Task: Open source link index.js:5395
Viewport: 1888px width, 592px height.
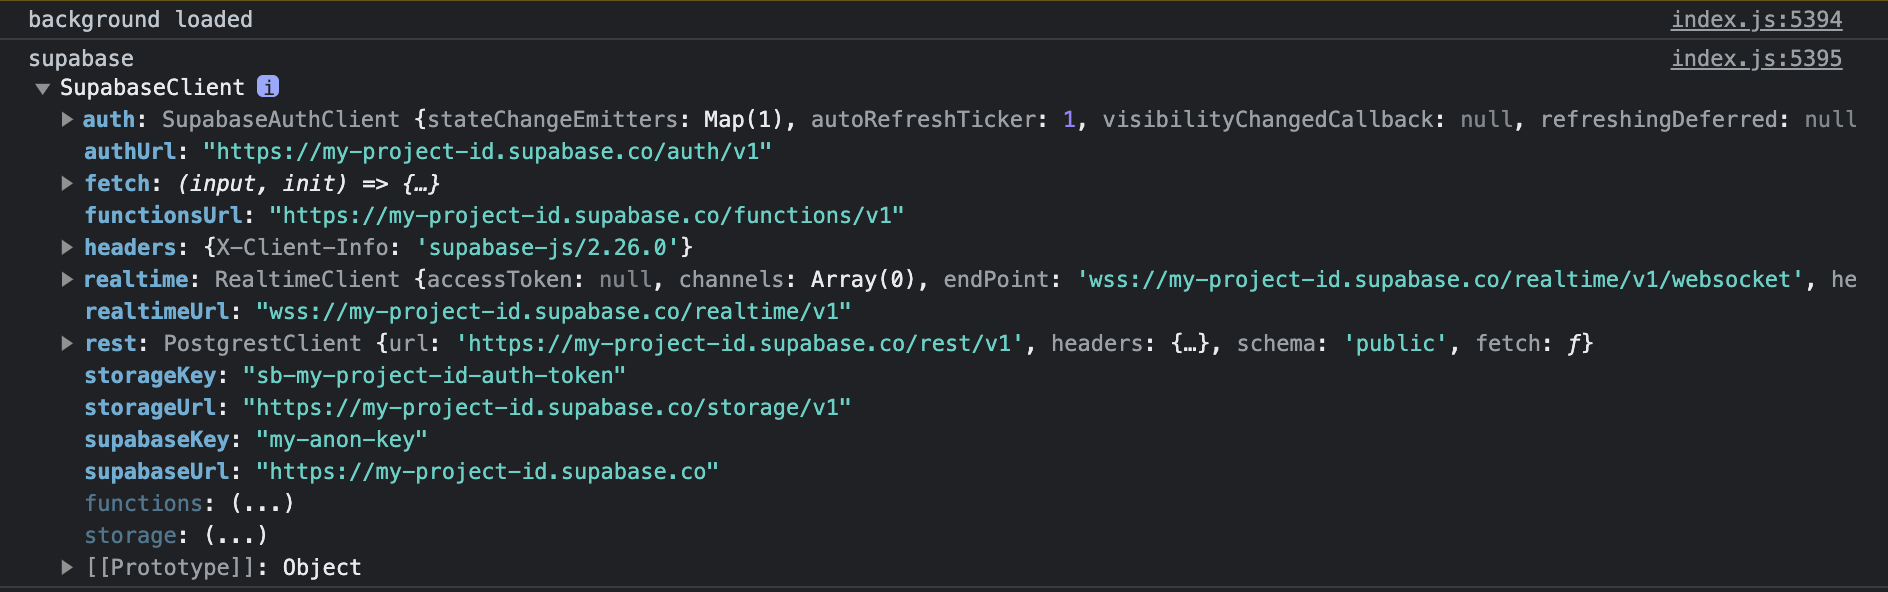Action: click(x=1756, y=59)
